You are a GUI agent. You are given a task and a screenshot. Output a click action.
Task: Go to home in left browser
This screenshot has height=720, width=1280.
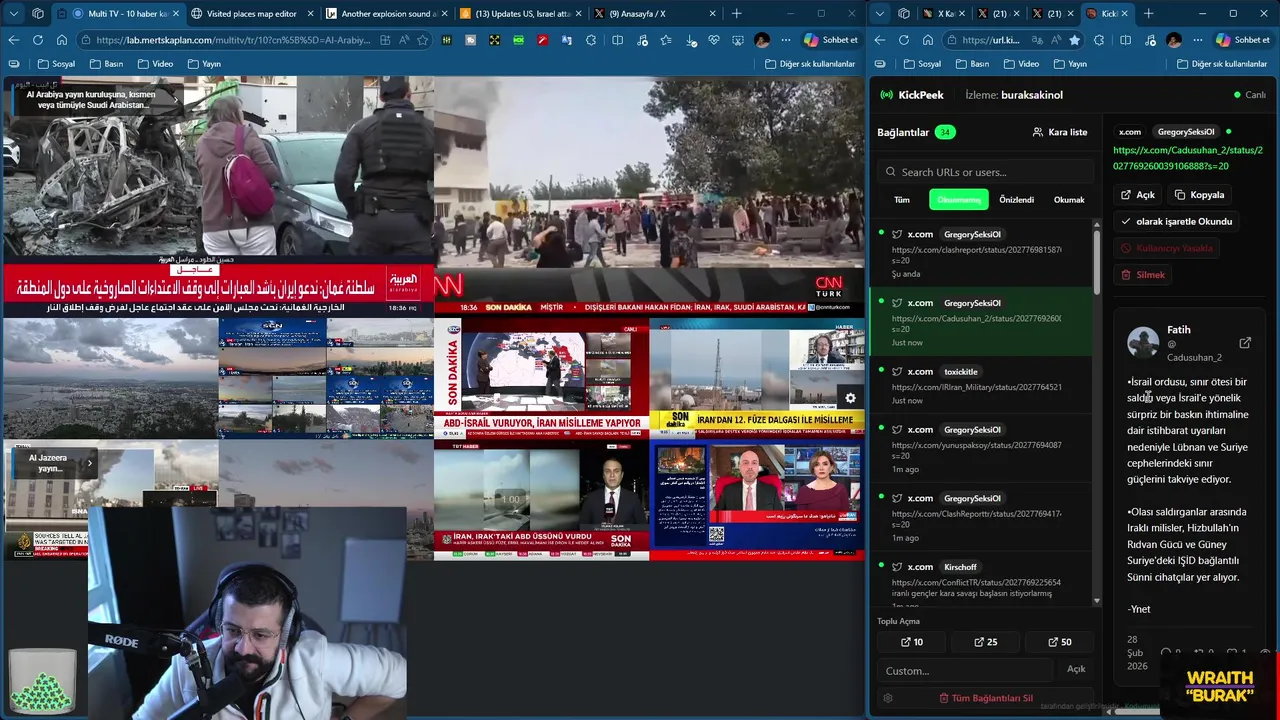pyautogui.click(x=61, y=40)
